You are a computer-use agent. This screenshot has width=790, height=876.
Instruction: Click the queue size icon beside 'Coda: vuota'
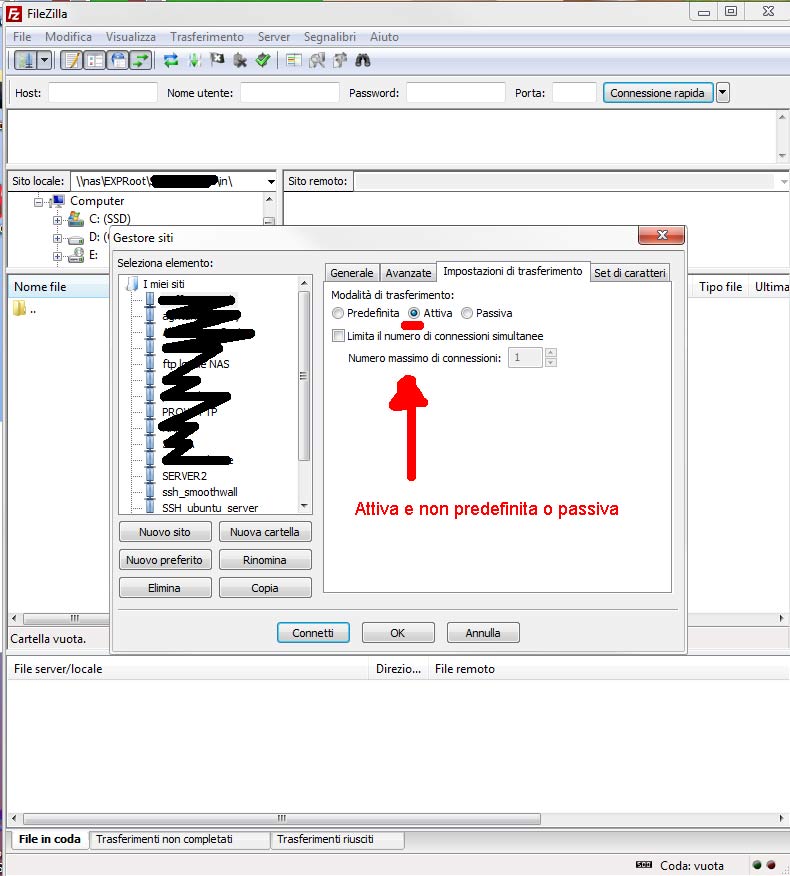click(x=644, y=865)
